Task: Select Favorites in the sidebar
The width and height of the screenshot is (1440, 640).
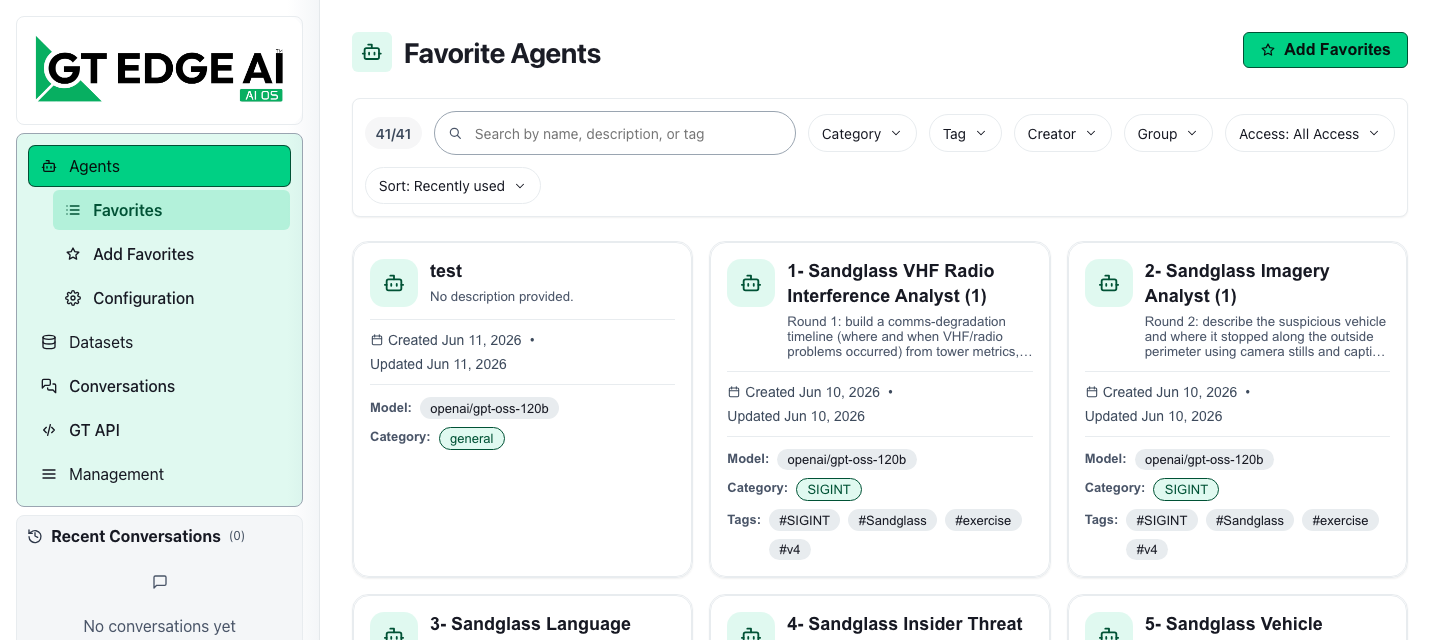Action: (x=171, y=210)
